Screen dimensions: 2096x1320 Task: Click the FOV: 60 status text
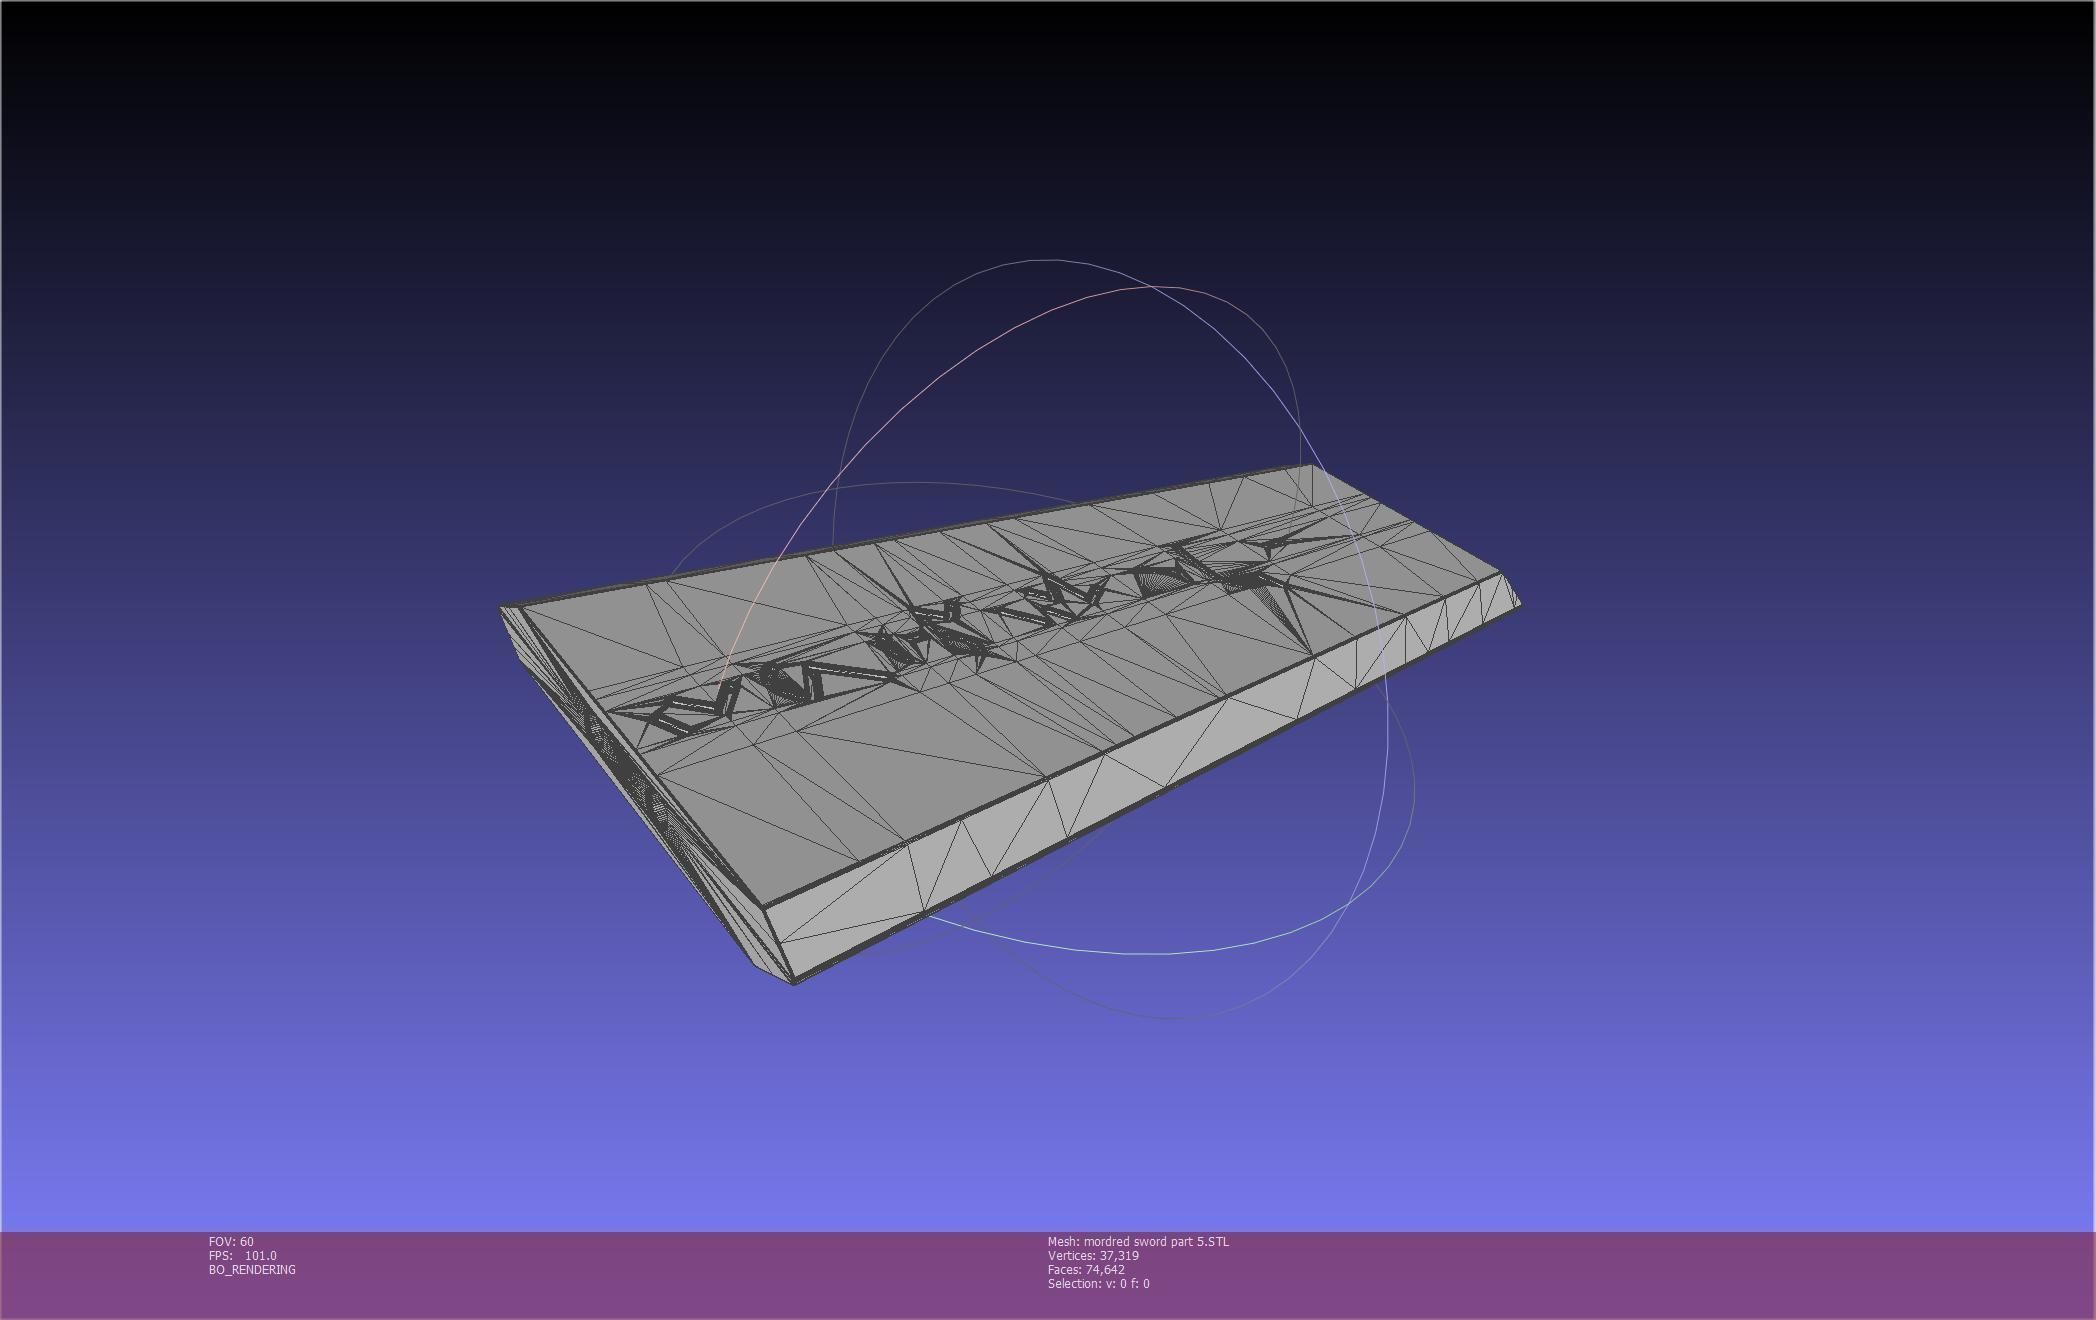(231, 1242)
